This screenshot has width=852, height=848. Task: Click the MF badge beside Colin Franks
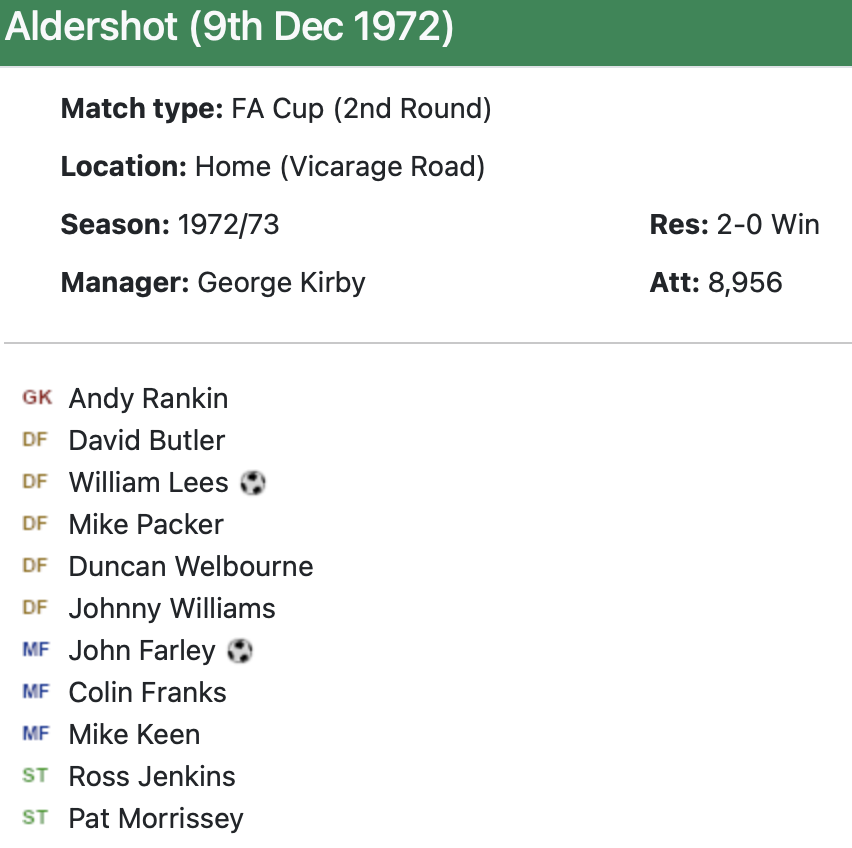[35, 692]
